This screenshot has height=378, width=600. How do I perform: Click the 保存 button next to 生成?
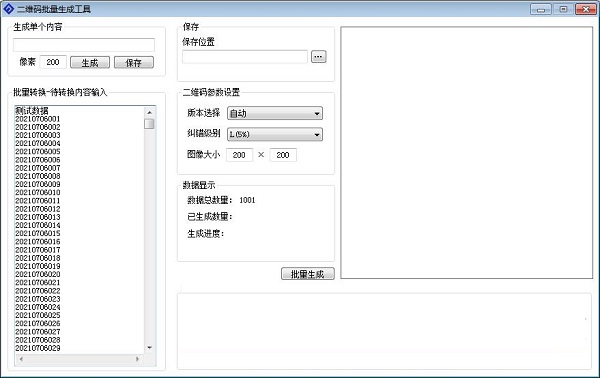[134, 62]
